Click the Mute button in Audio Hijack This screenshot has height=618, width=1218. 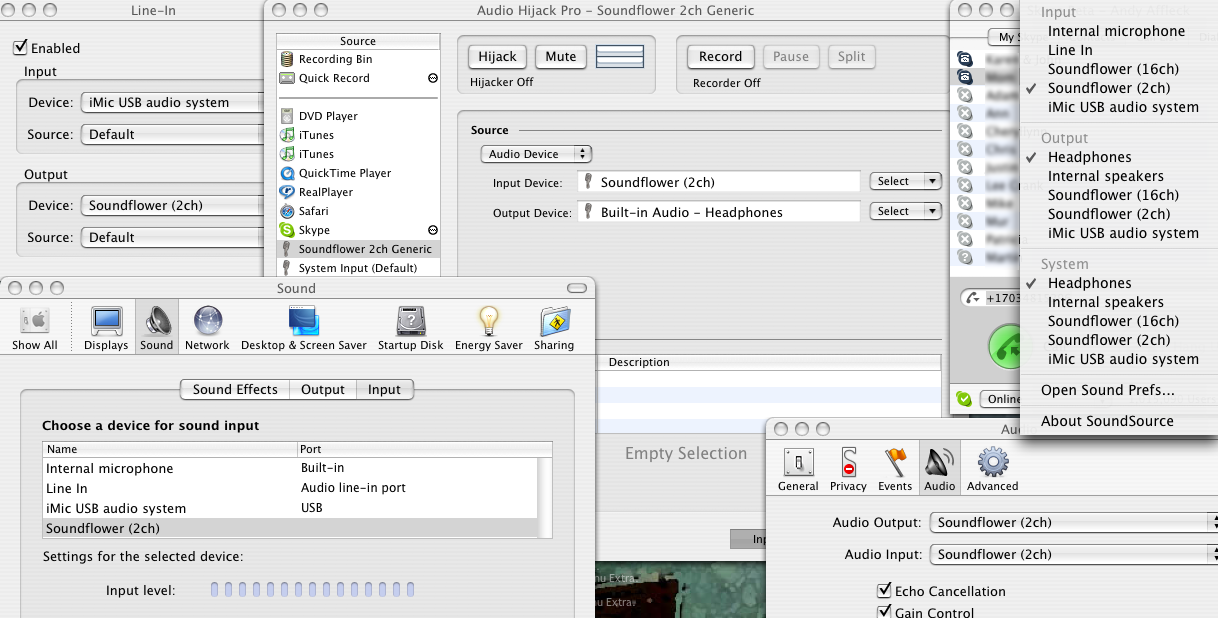(561, 57)
